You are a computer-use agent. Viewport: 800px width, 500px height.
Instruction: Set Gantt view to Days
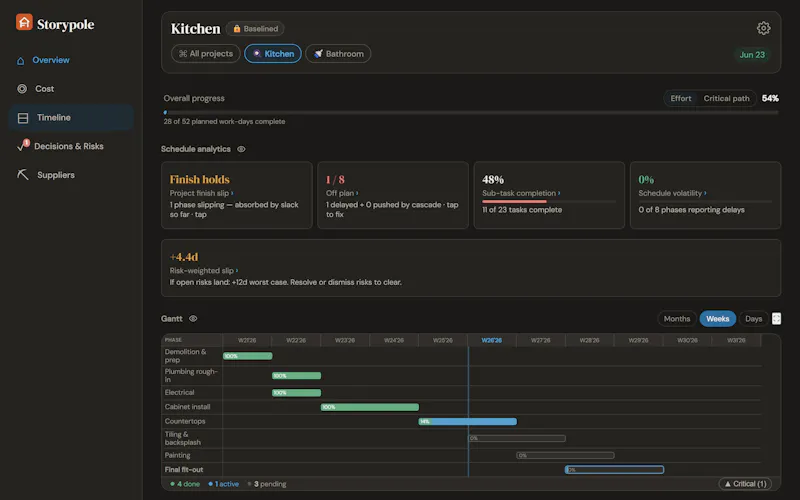click(754, 318)
